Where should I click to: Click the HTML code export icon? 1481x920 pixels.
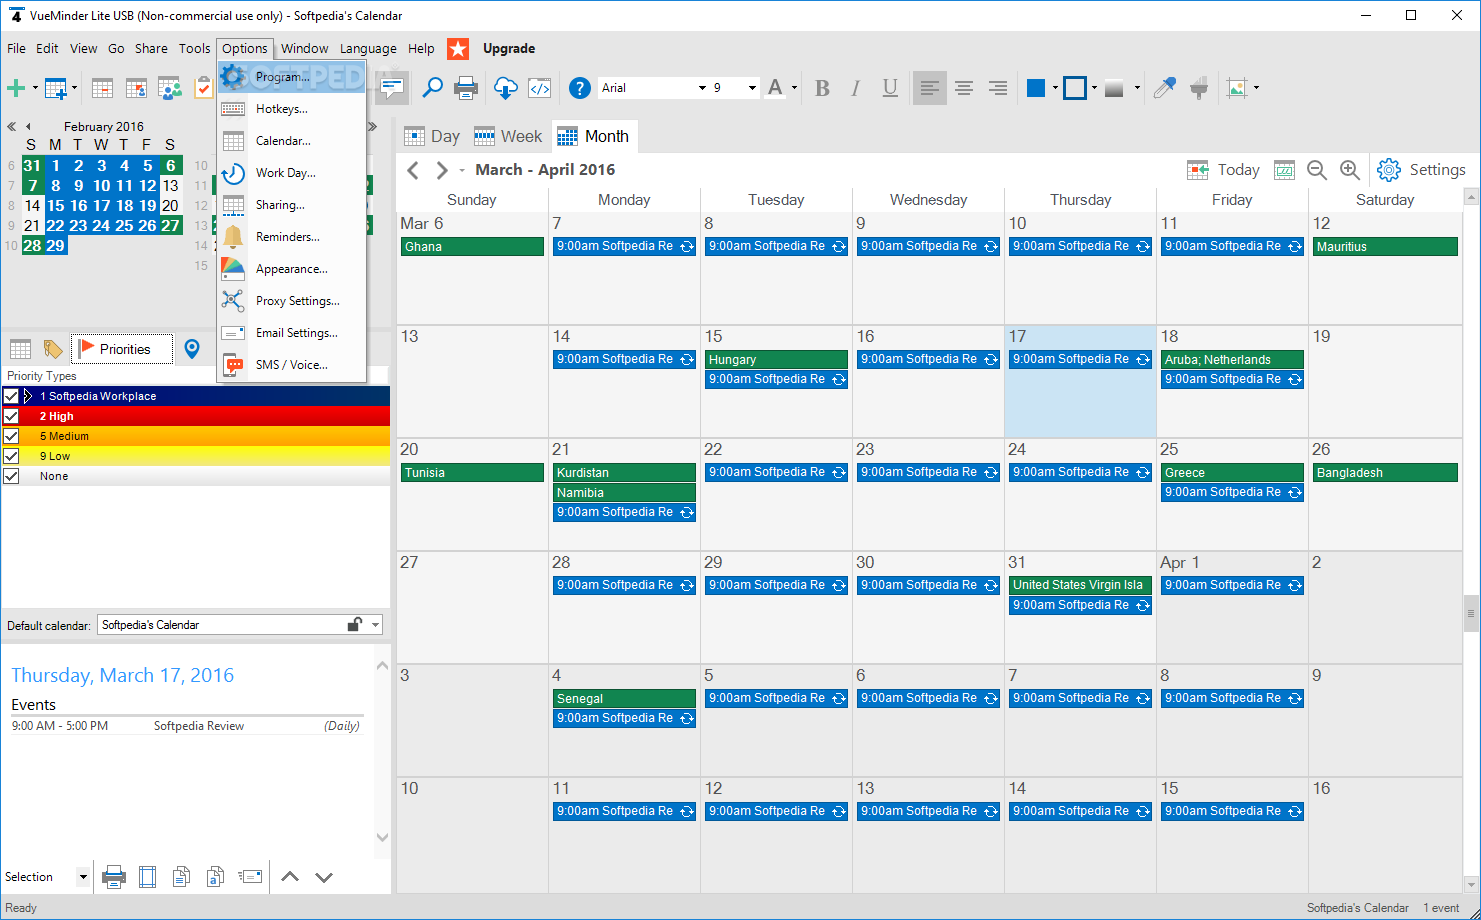tap(540, 88)
